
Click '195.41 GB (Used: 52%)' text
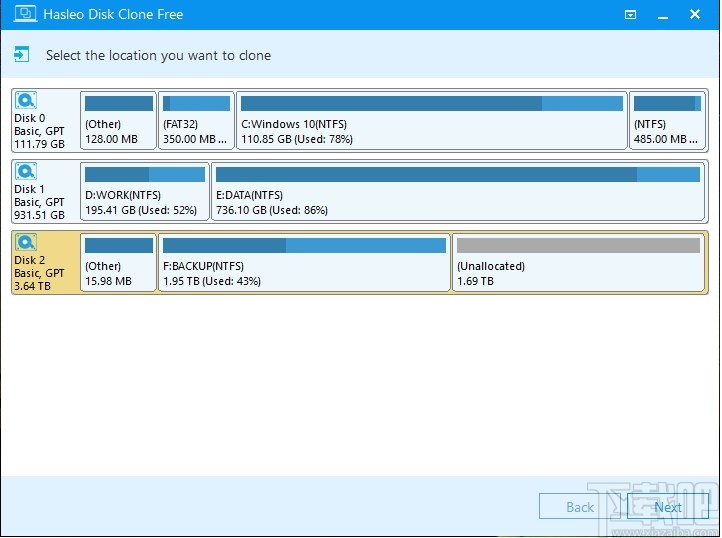141,210
